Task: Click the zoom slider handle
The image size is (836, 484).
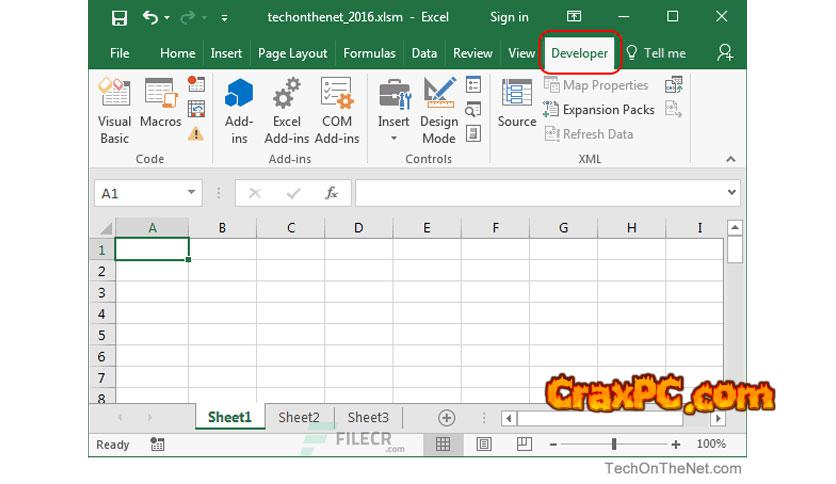Action: 614,444
